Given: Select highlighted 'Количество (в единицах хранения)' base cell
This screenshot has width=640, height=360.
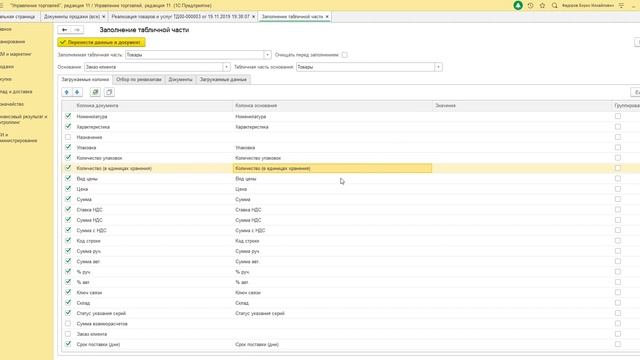Looking at the screenshot, I should [x=332, y=168].
